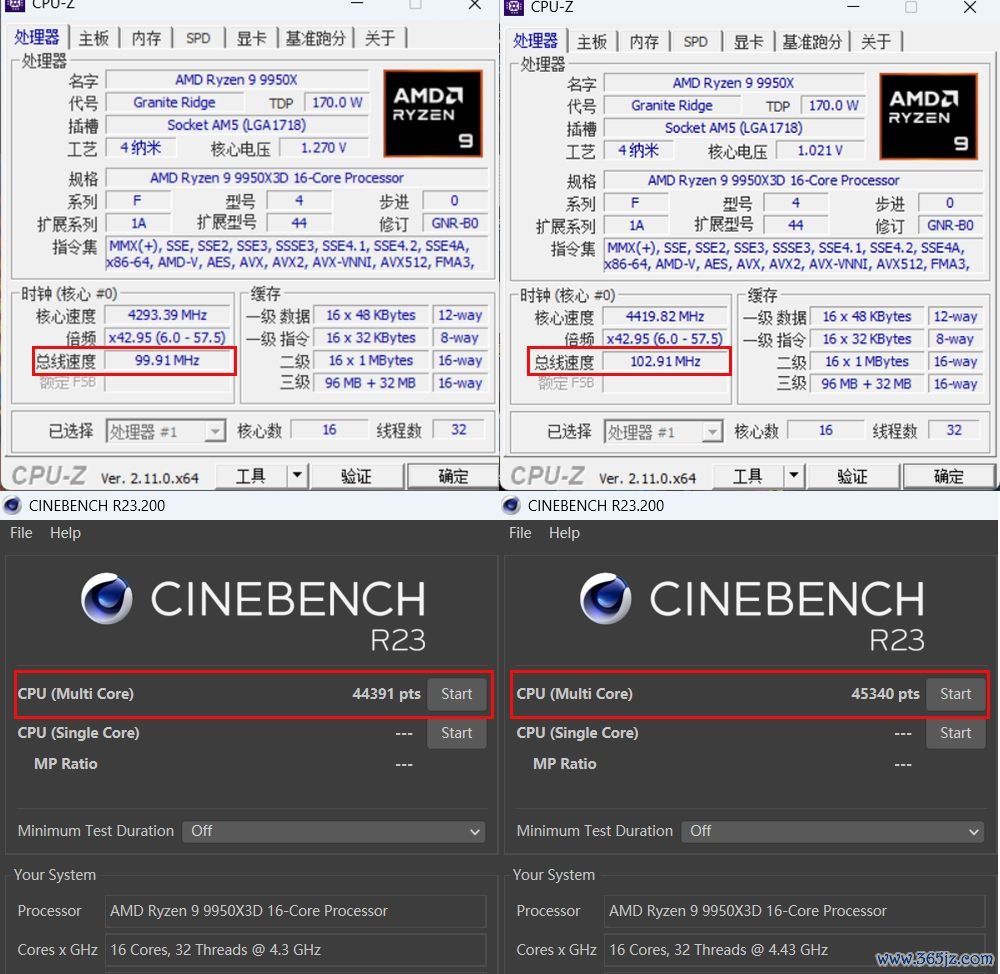Open Help menu in right Cinebench window
The height and width of the screenshot is (974, 1000).
pos(564,533)
